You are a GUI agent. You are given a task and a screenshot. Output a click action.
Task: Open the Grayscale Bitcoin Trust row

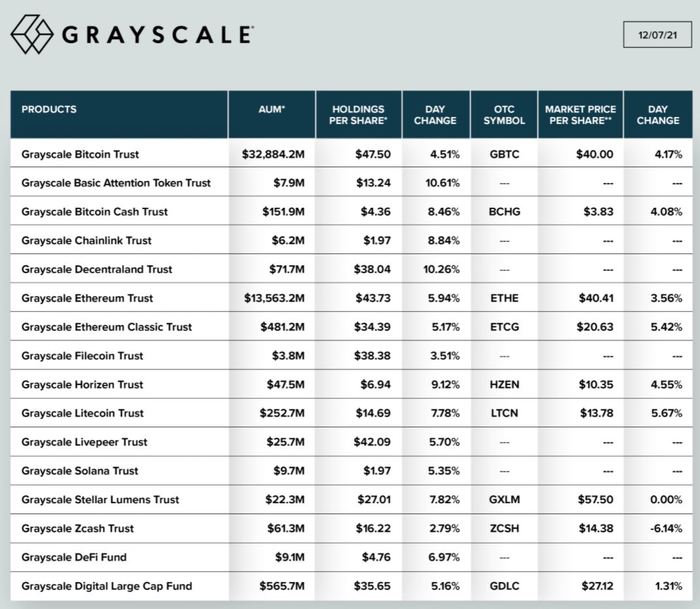point(80,154)
